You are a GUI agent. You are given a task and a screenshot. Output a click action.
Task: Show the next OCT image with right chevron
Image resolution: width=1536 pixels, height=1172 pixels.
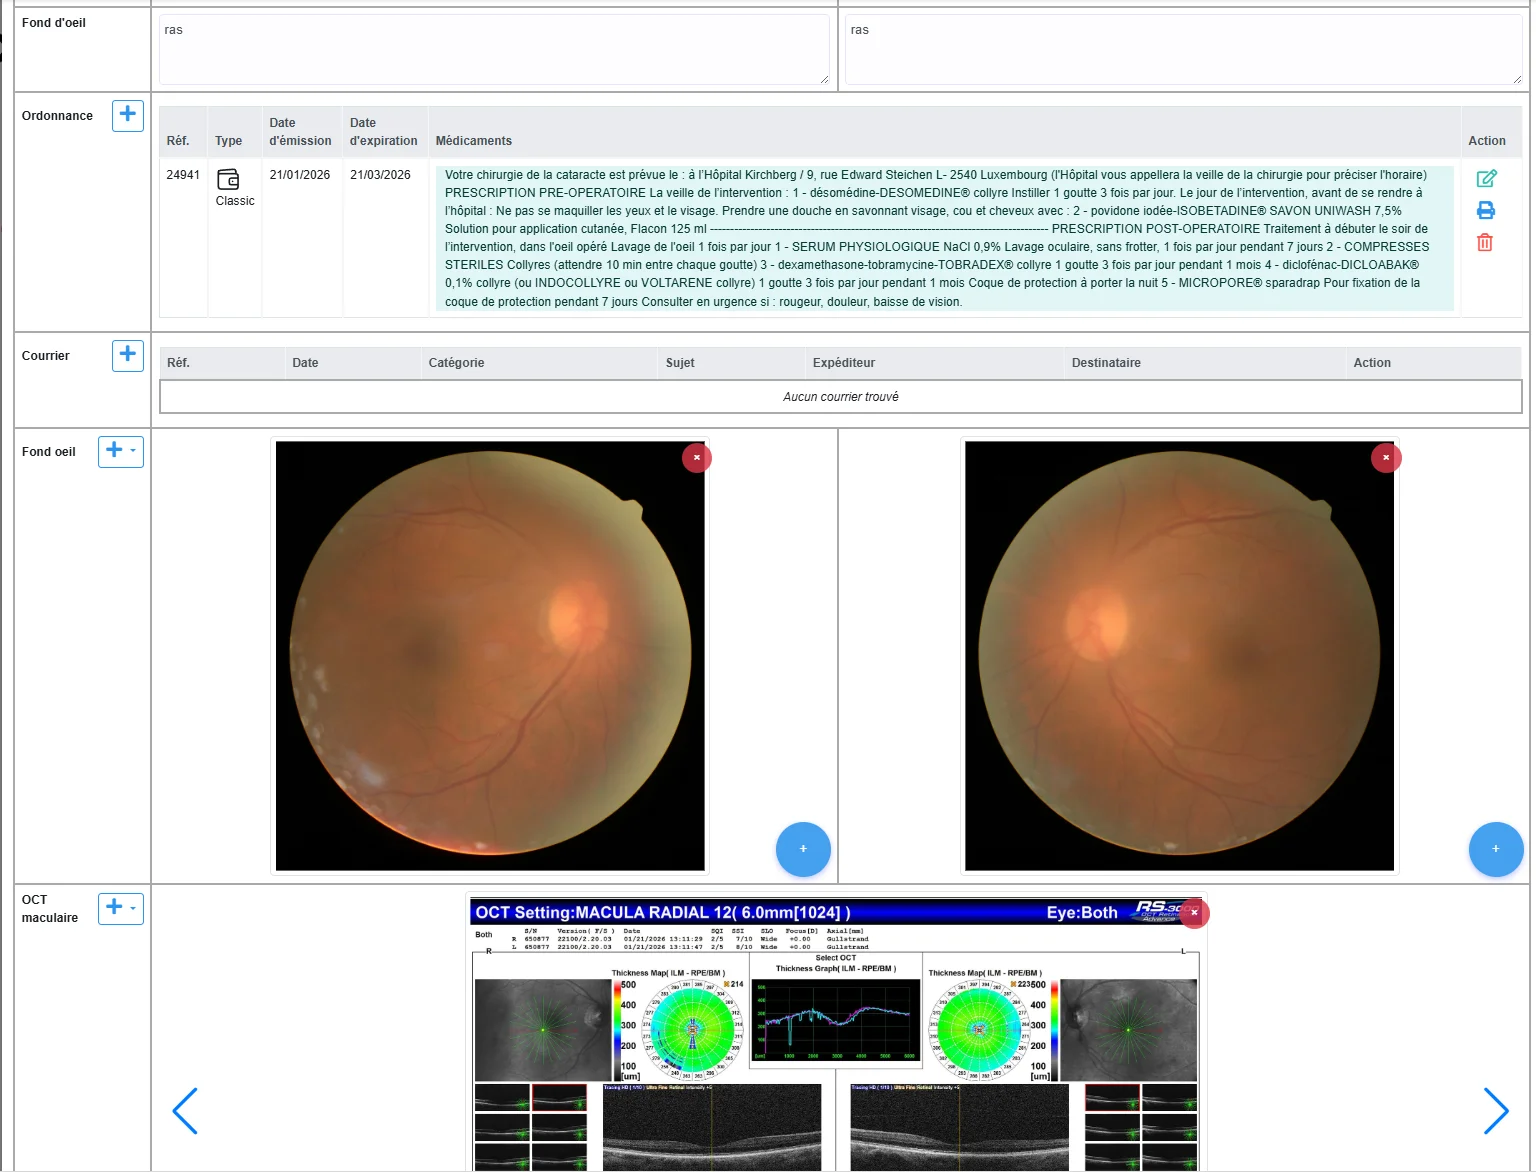1496,1111
